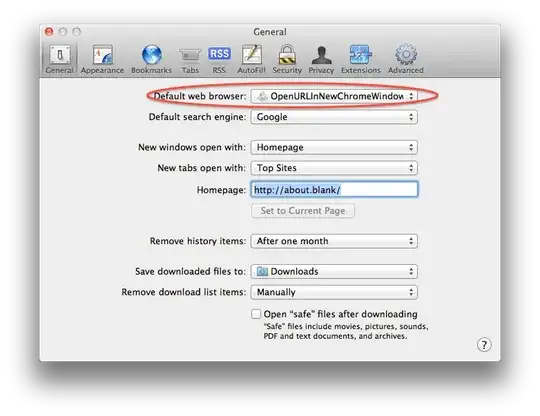Open the Advanced gear icon
540x416 pixels.
pos(406,54)
